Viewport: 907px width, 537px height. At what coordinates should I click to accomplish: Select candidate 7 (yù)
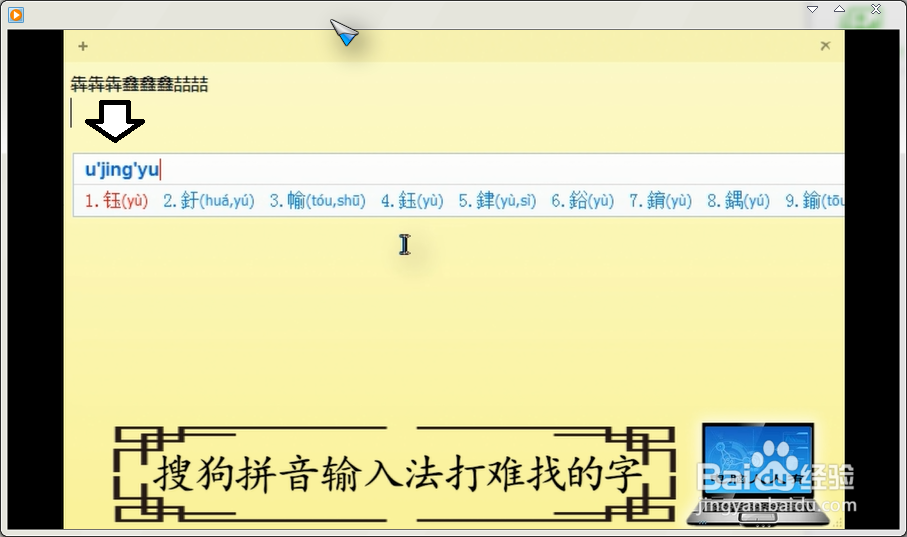[x=661, y=201]
